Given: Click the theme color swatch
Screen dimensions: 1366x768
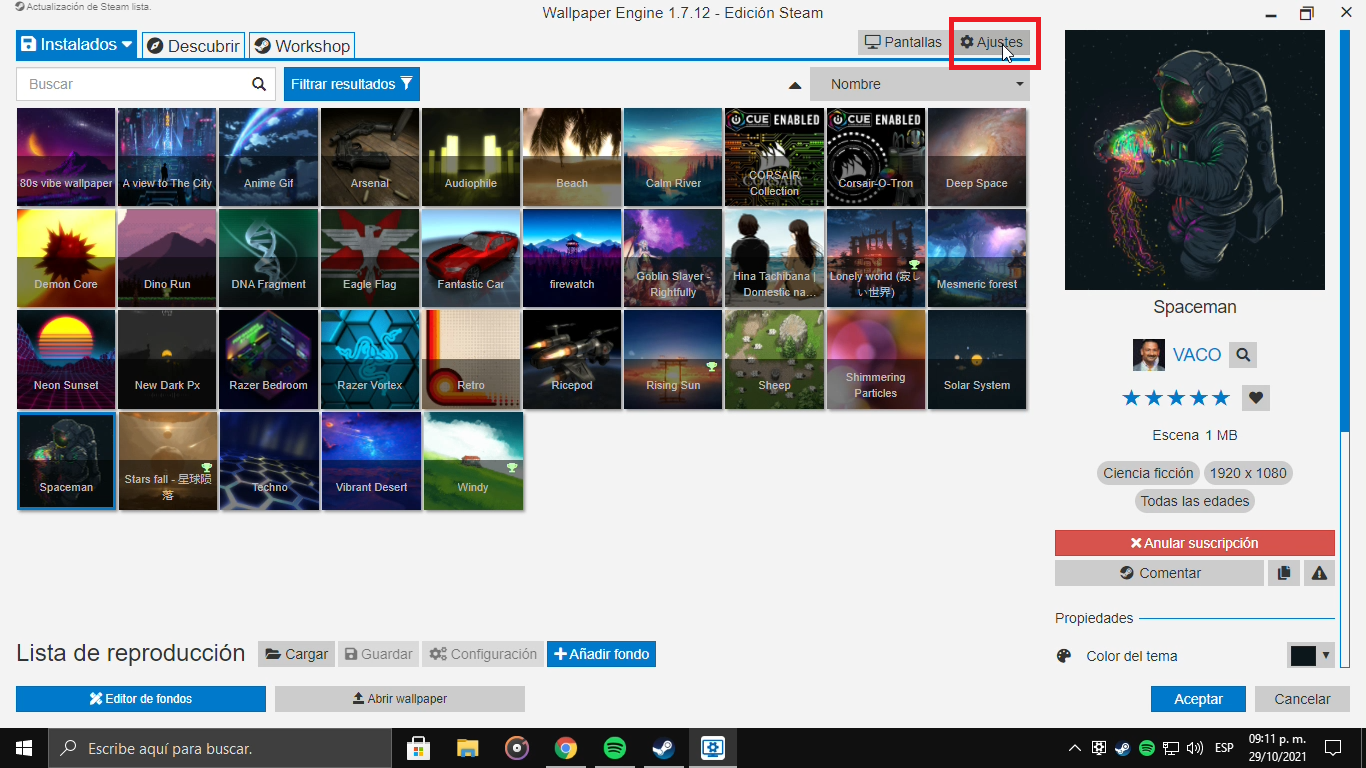Looking at the screenshot, I should pyautogui.click(x=1303, y=656).
